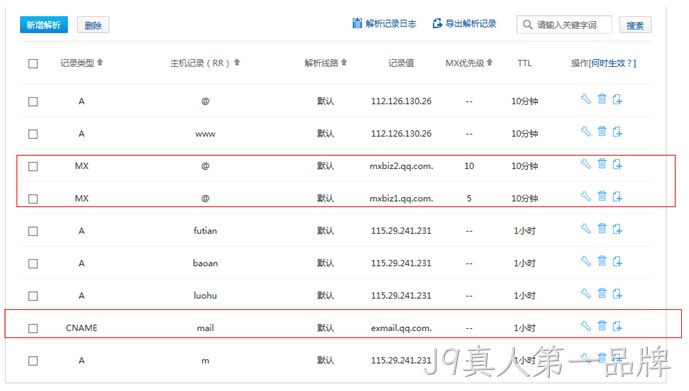689x391 pixels.
Task: Click the 搜索 button
Action: click(635, 25)
